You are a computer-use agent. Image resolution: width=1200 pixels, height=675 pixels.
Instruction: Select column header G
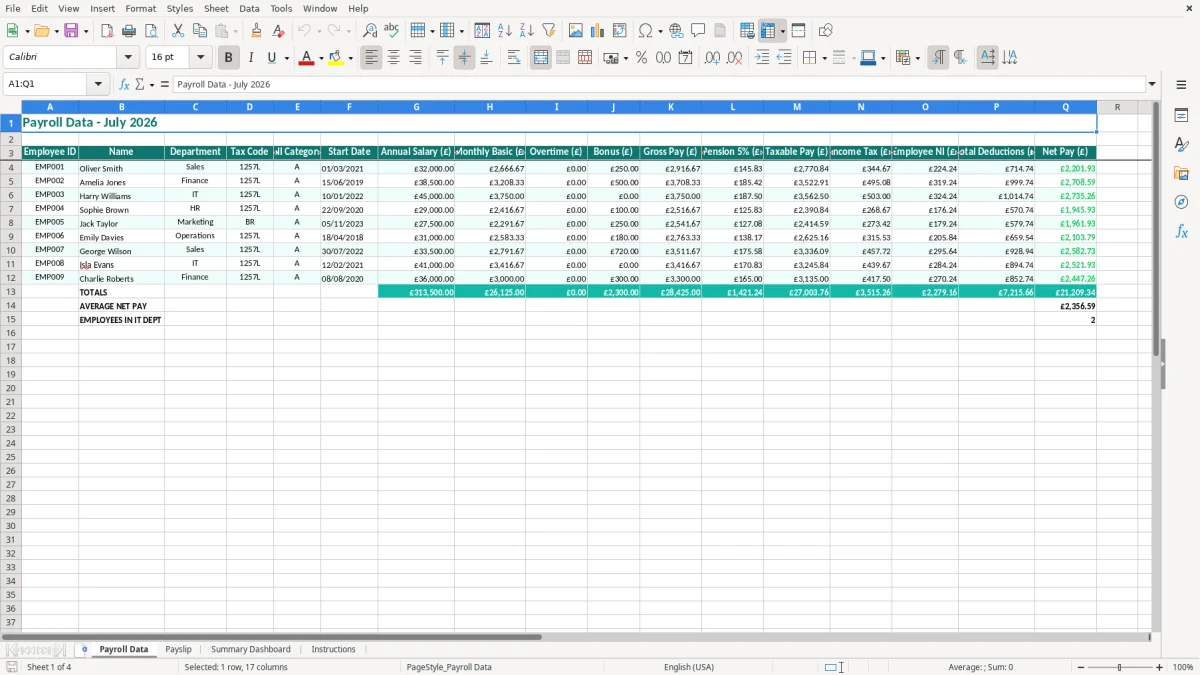click(416, 107)
